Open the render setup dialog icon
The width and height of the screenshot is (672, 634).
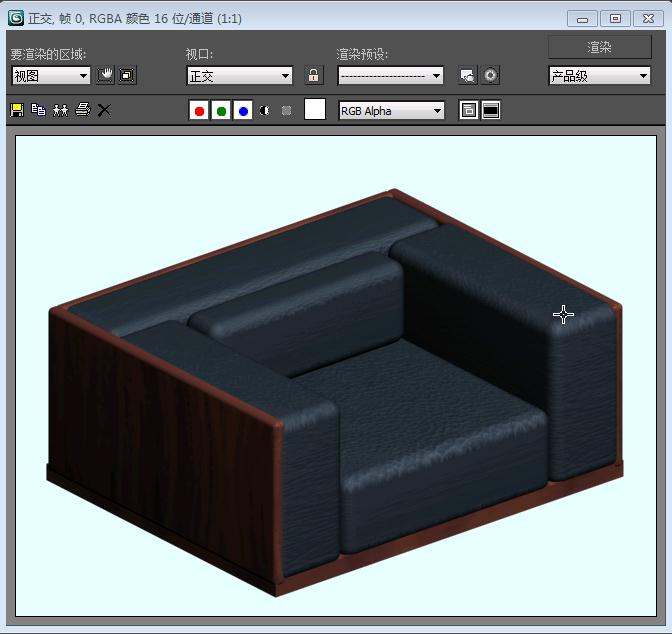468,75
